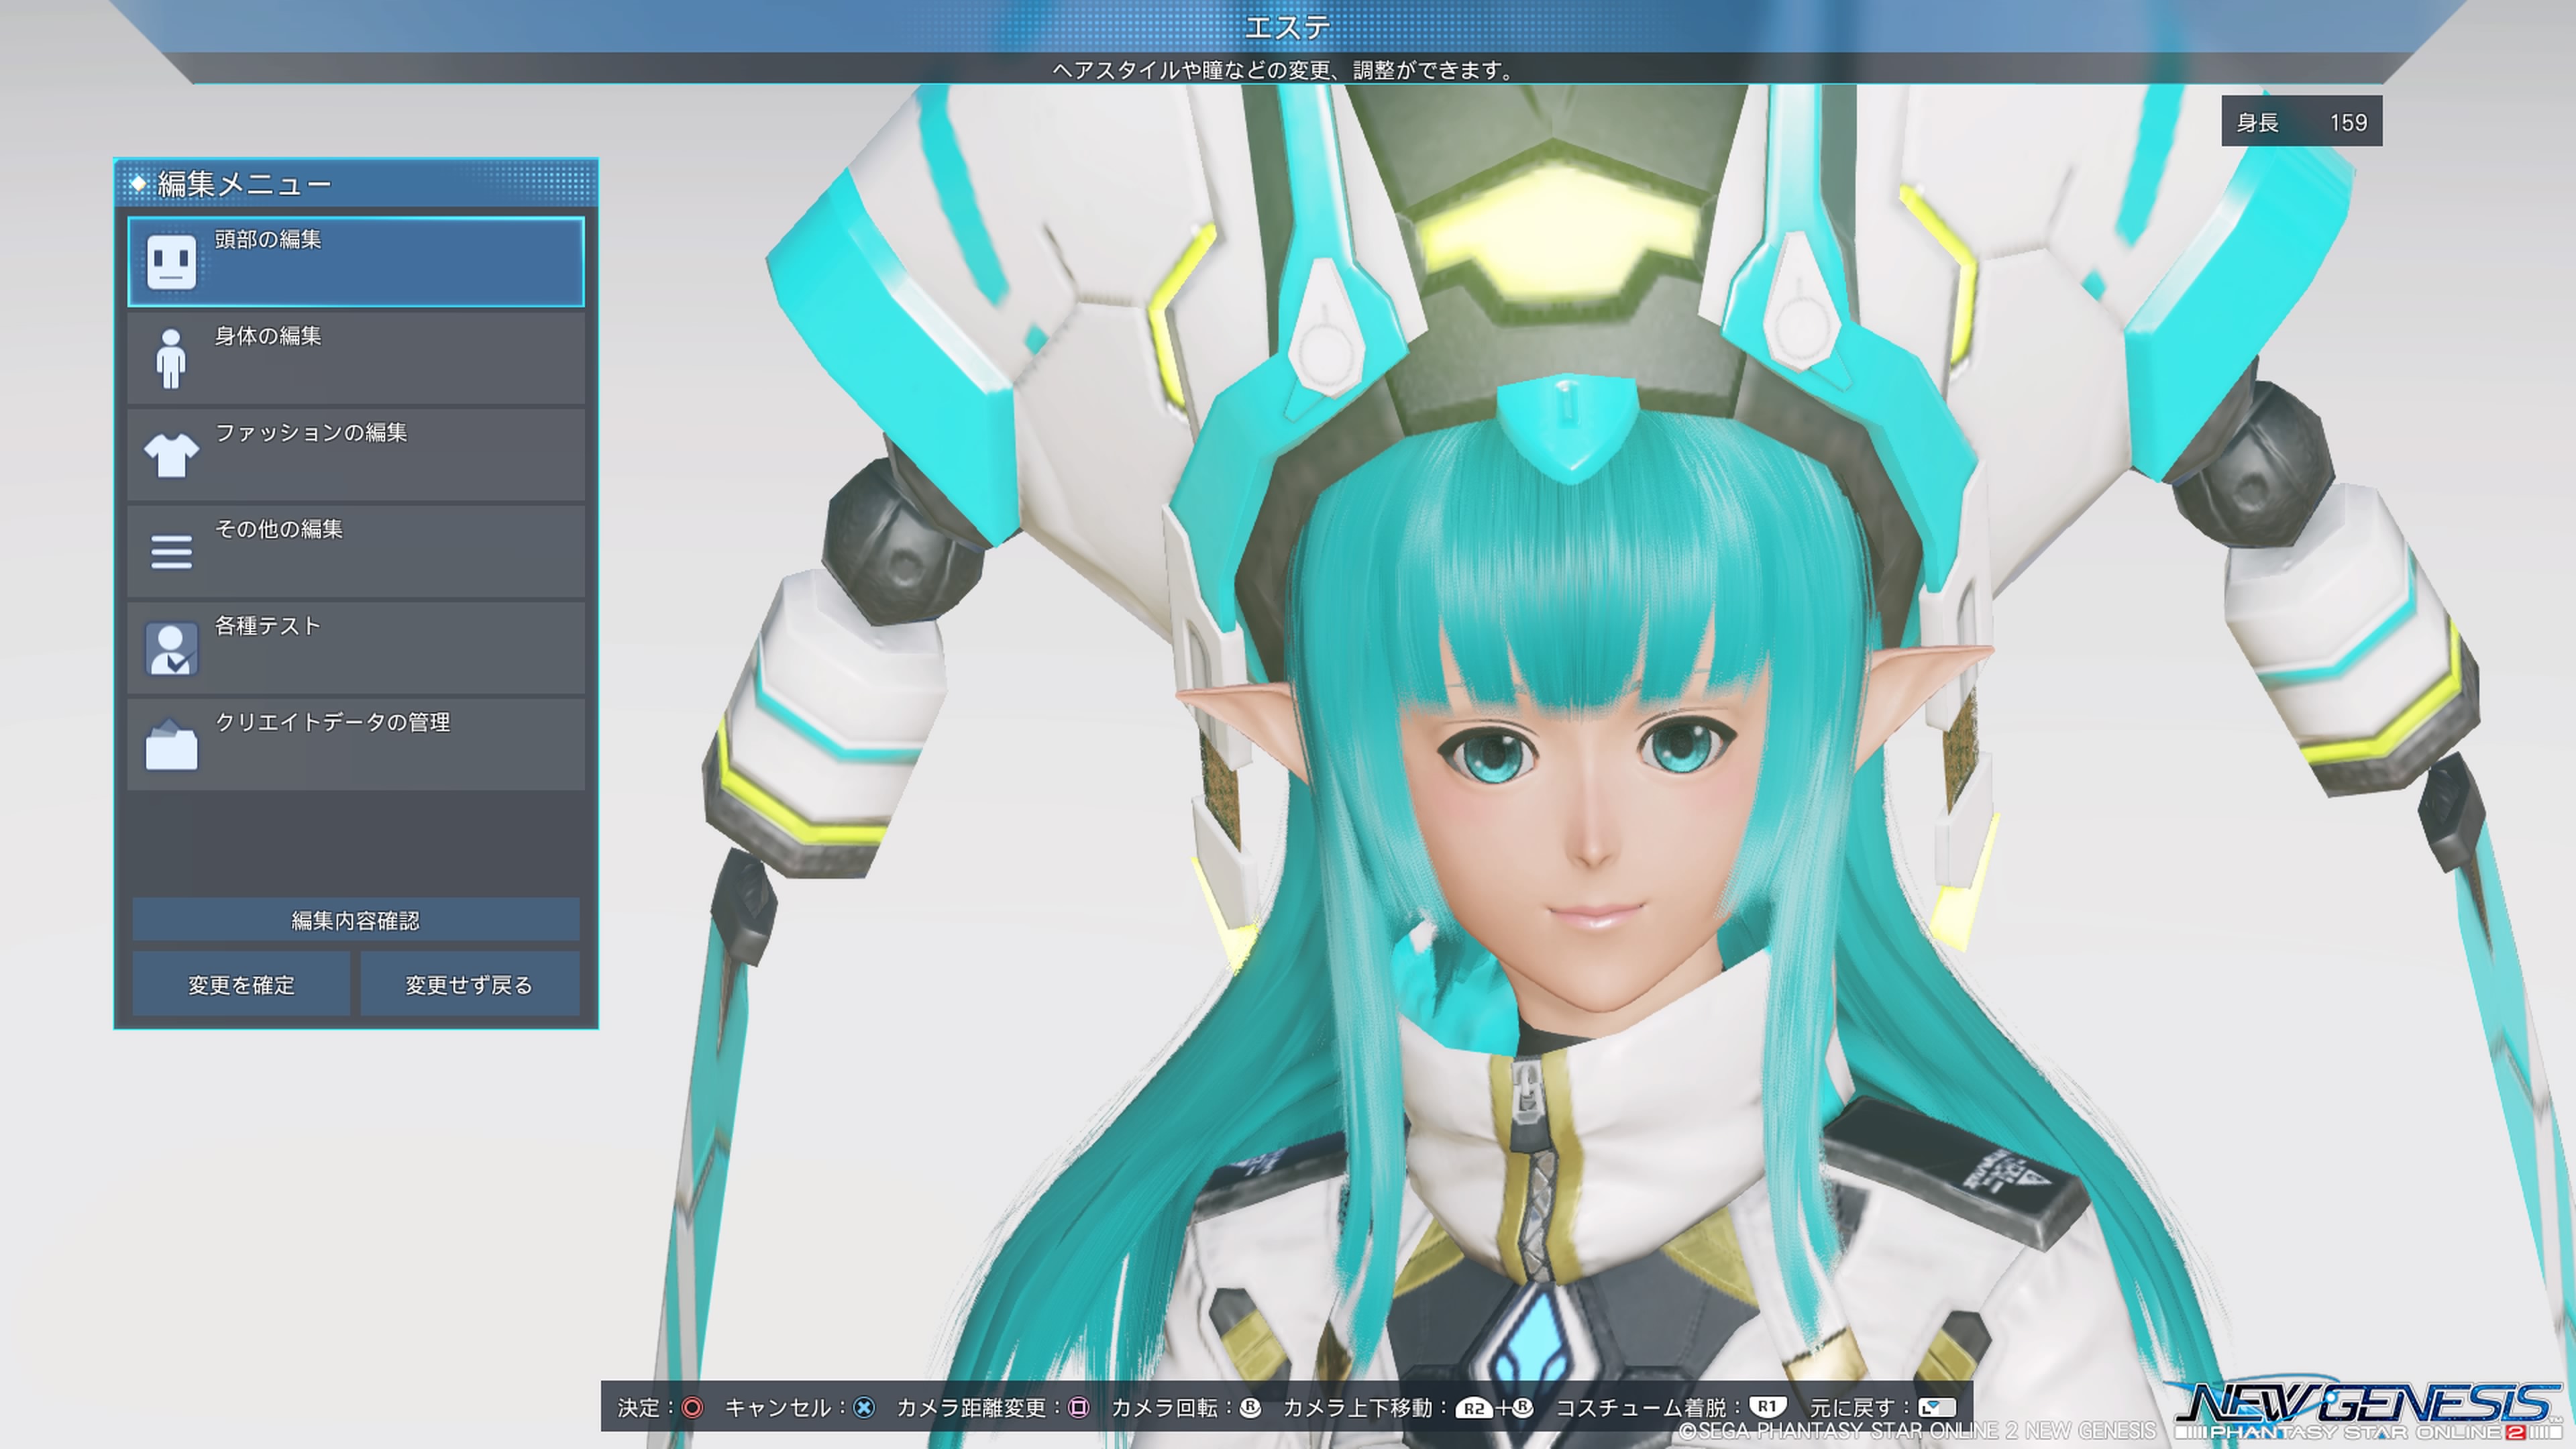This screenshot has width=2576, height=1449.
Task: Click the fashion editing T-shirt icon
Action: point(171,455)
